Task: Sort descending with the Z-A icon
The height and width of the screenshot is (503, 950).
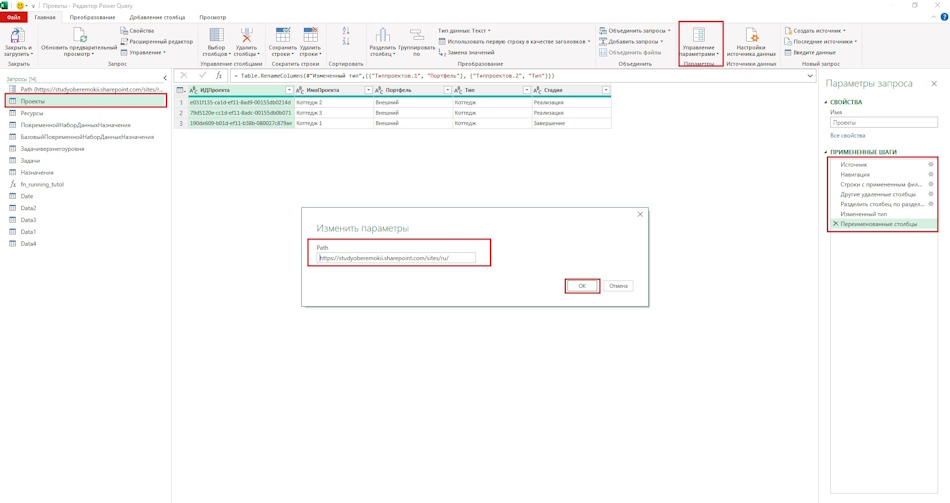Action: (346, 41)
